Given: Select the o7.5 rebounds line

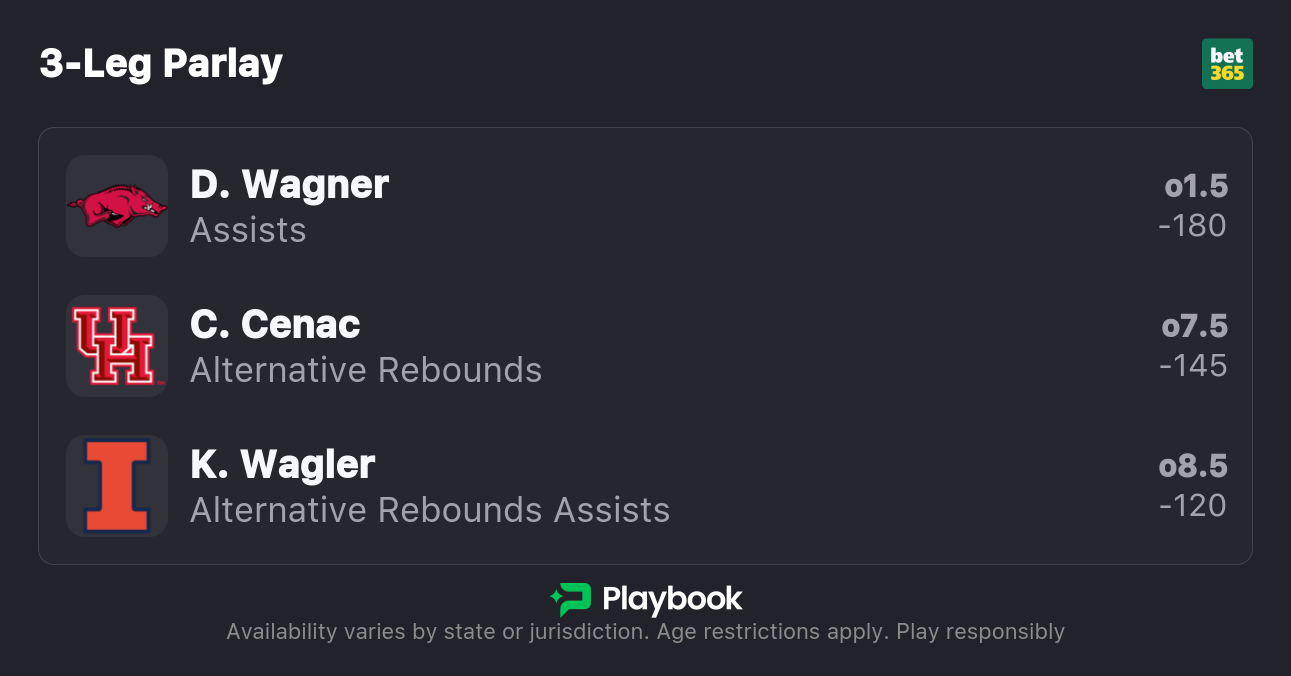Looking at the screenshot, I should pos(1194,326).
